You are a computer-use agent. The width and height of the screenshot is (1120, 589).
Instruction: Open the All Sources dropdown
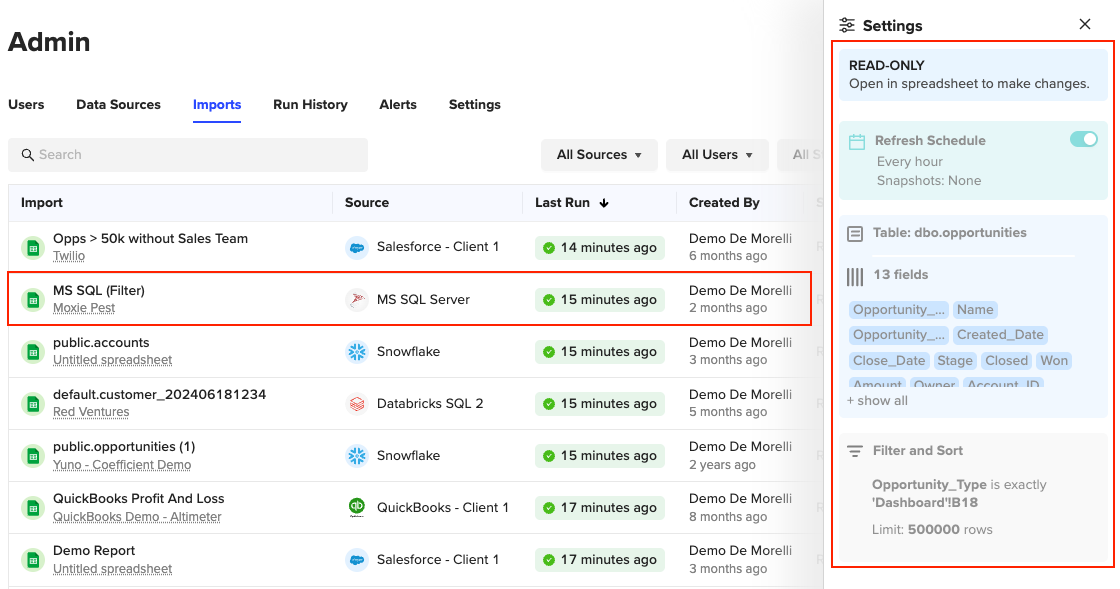(599, 155)
